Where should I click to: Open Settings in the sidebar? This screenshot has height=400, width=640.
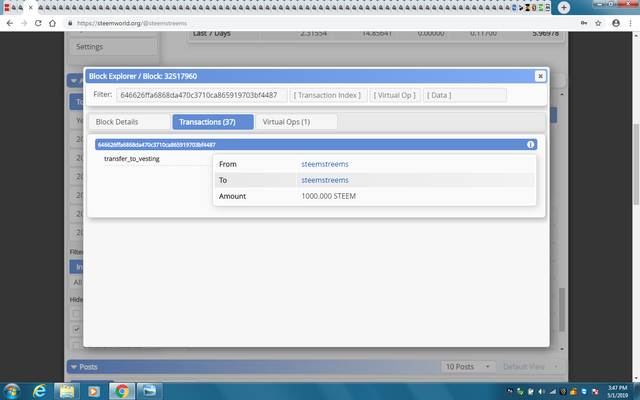[113, 47]
